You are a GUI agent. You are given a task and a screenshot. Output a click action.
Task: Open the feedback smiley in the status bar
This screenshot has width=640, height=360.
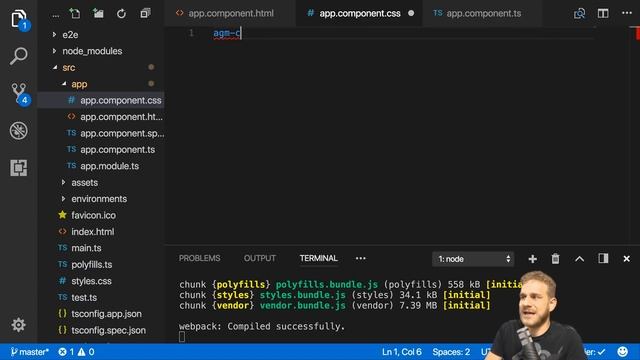click(622, 351)
